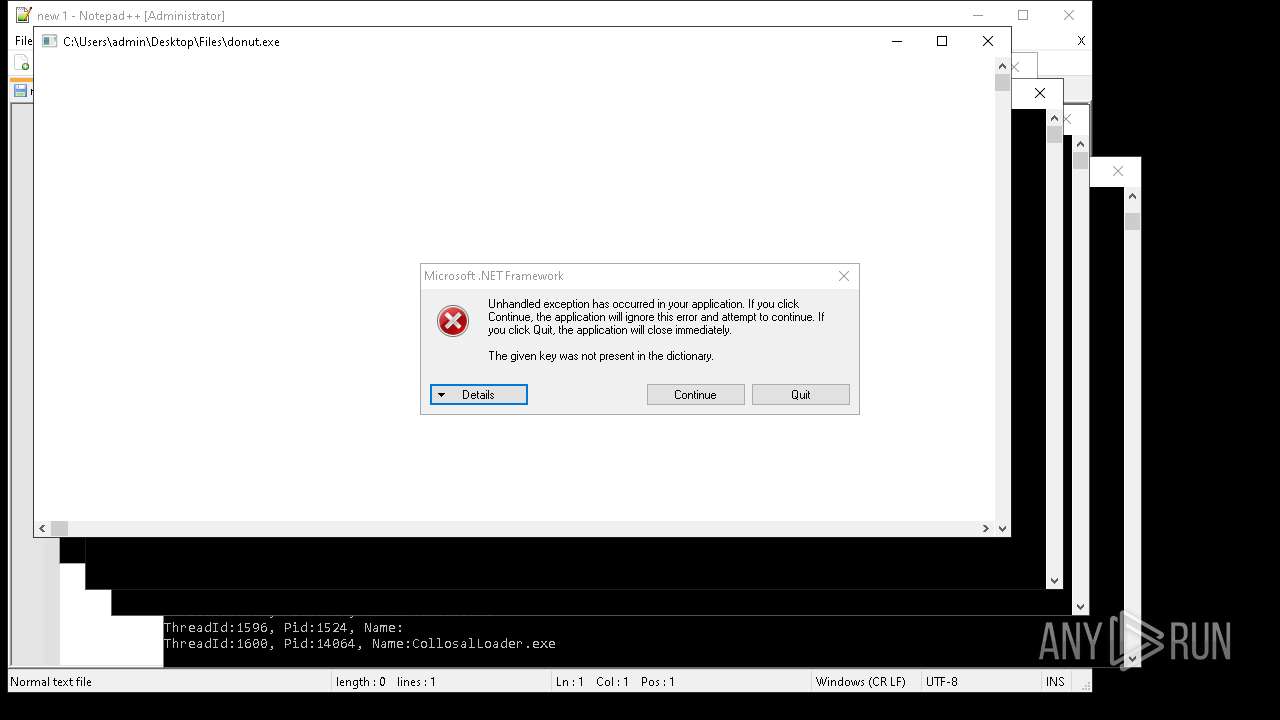Close the rightmost console window
The image size is (1280, 720).
[1118, 171]
